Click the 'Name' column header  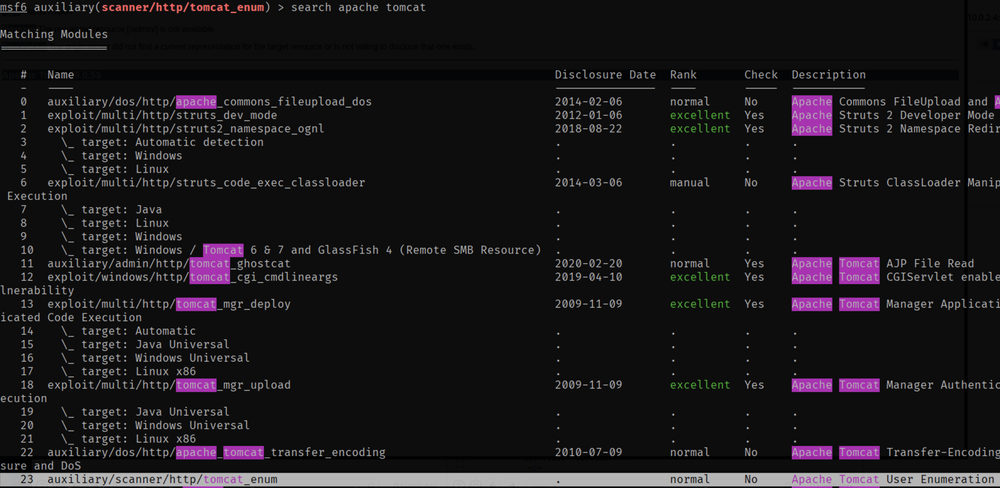pos(61,75)
